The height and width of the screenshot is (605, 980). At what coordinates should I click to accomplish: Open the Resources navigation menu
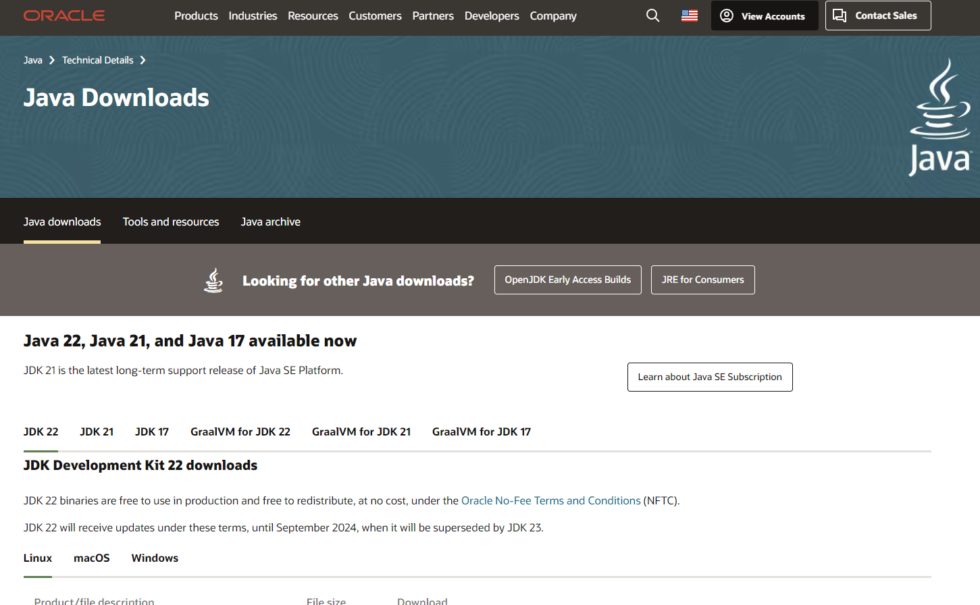click(313, 16)
